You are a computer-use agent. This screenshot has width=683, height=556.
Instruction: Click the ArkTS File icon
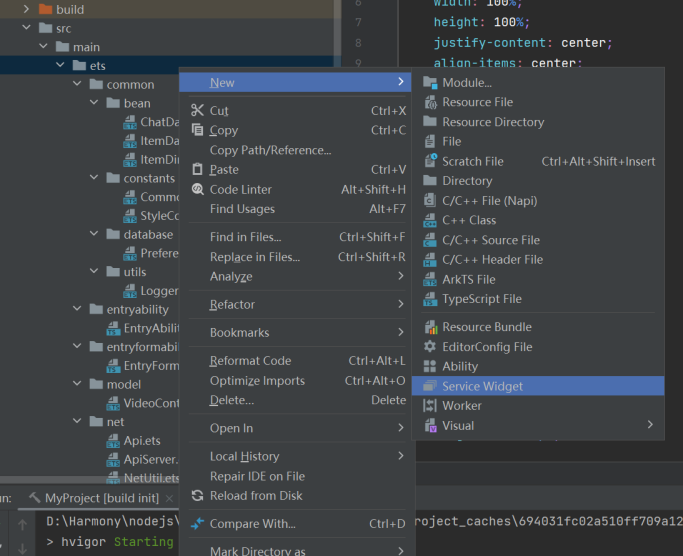[x=430, y=279]
